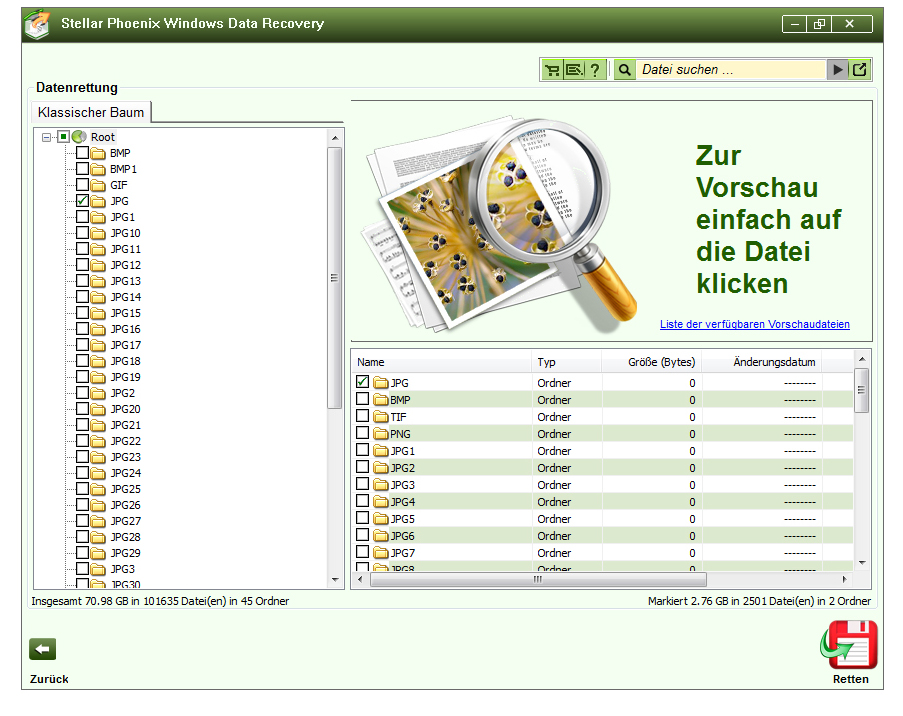This screenshot has height=716, width=903.
Task: Click the magnifying glass preview image
Action: click(499, 223)
